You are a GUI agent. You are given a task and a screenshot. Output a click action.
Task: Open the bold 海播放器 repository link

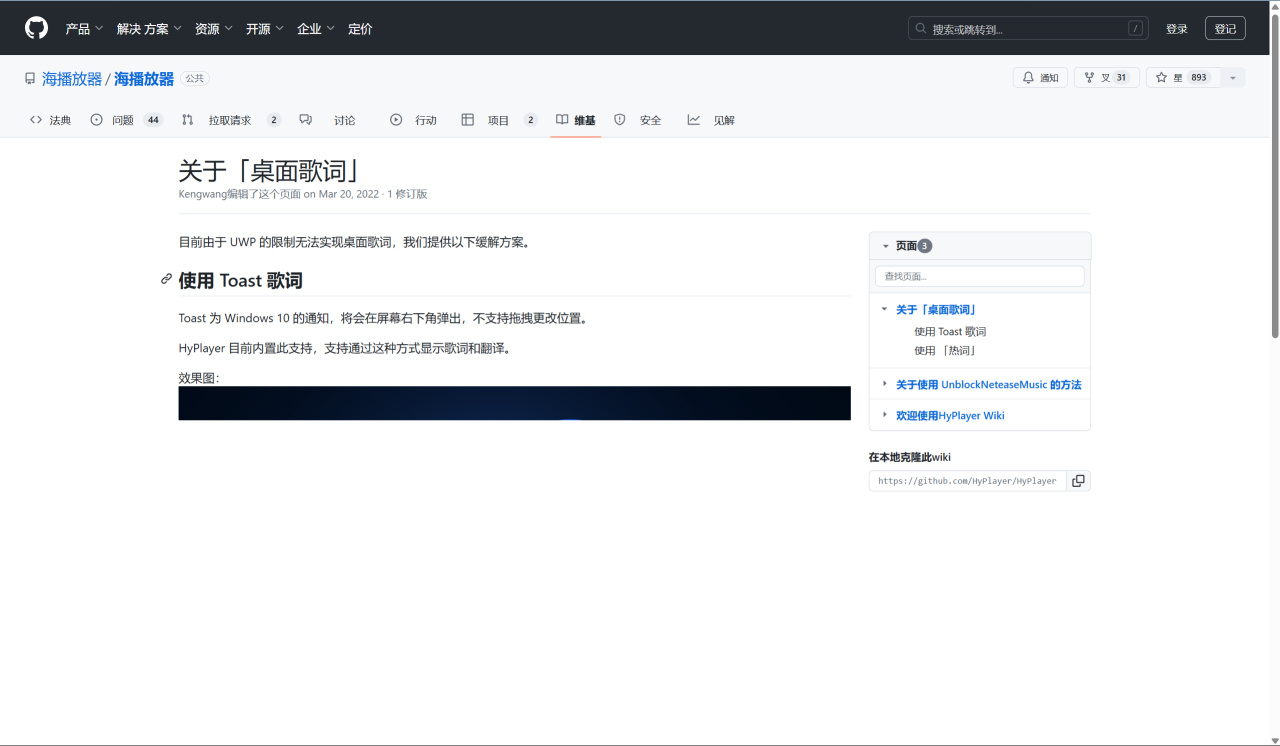144,78
